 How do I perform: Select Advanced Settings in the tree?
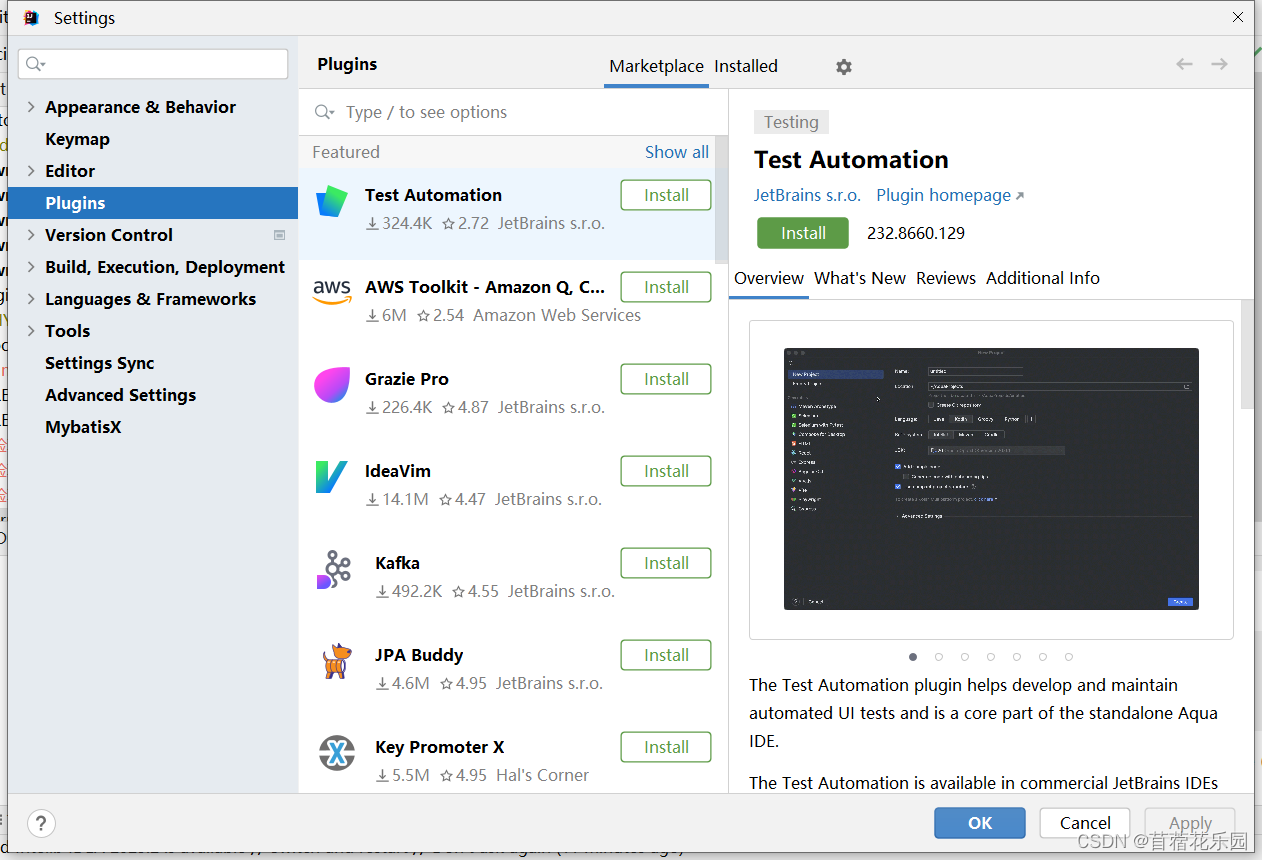tap(120, 395)
